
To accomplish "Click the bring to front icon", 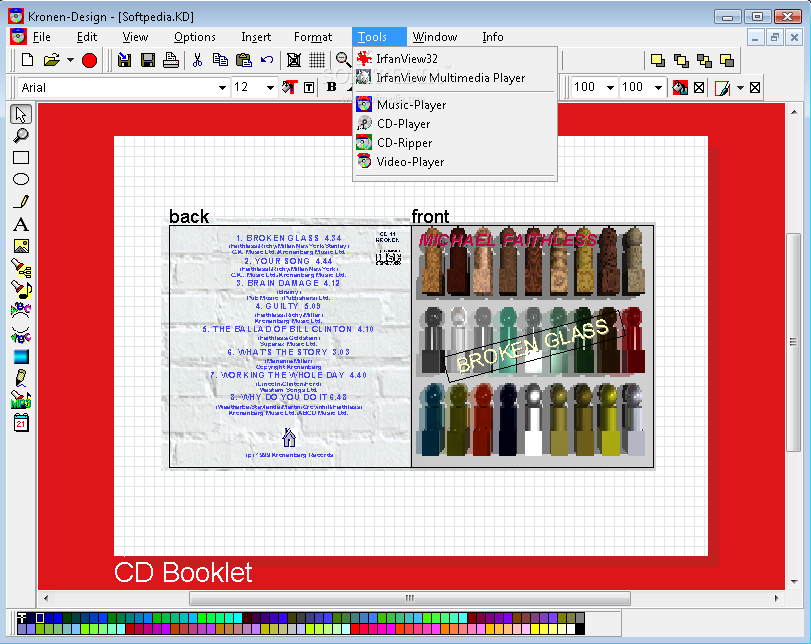I will (x=658, y=60).
